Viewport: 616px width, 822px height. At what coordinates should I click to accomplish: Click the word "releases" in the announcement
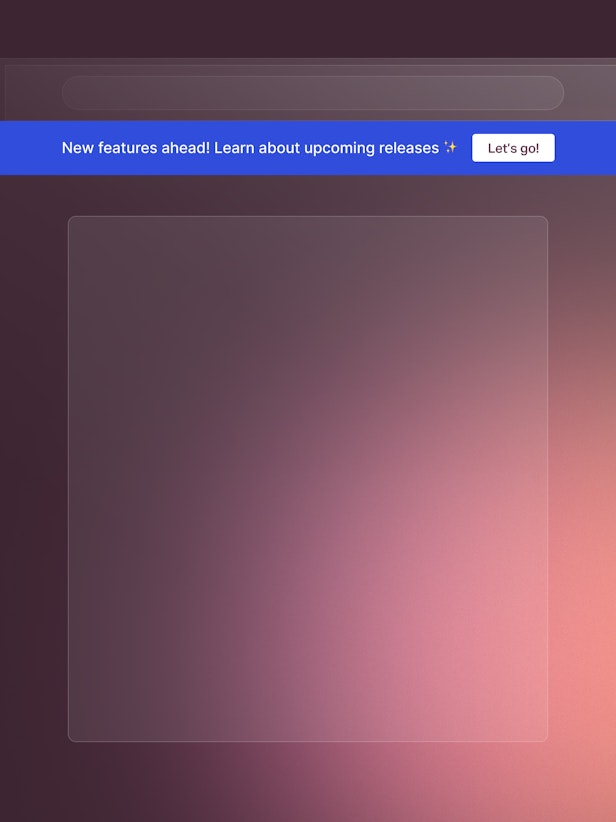[408, 148]
